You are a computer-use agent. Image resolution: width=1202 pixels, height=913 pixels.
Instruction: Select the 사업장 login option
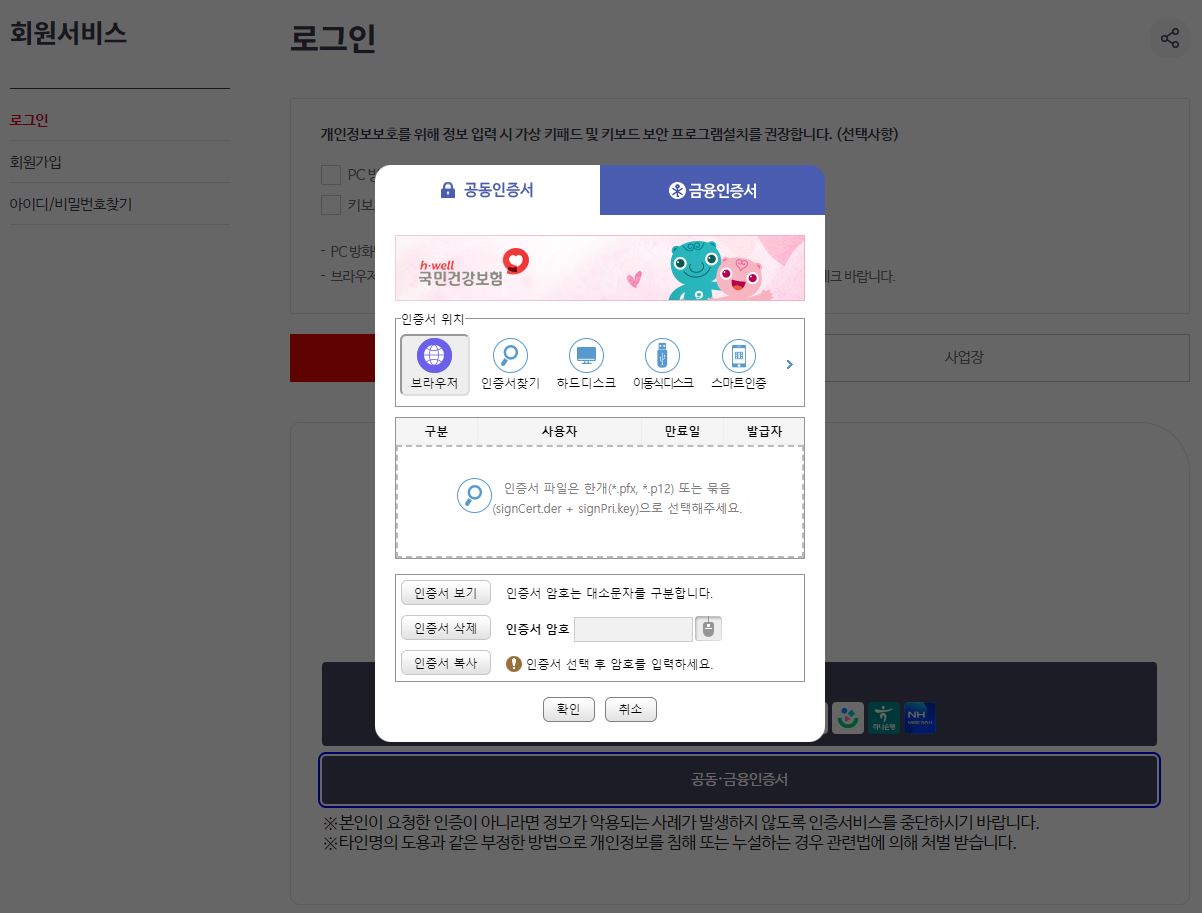(x=963, y=357)
